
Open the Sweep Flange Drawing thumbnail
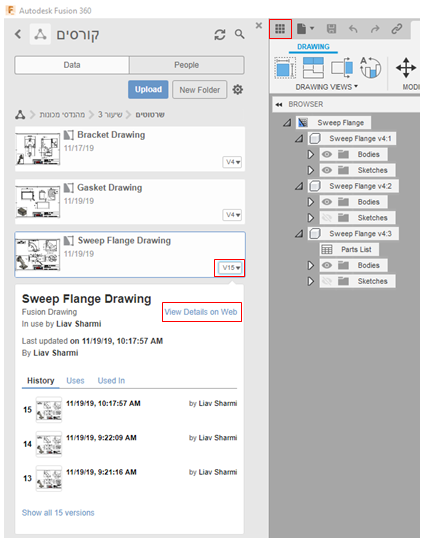click(38, 255)
